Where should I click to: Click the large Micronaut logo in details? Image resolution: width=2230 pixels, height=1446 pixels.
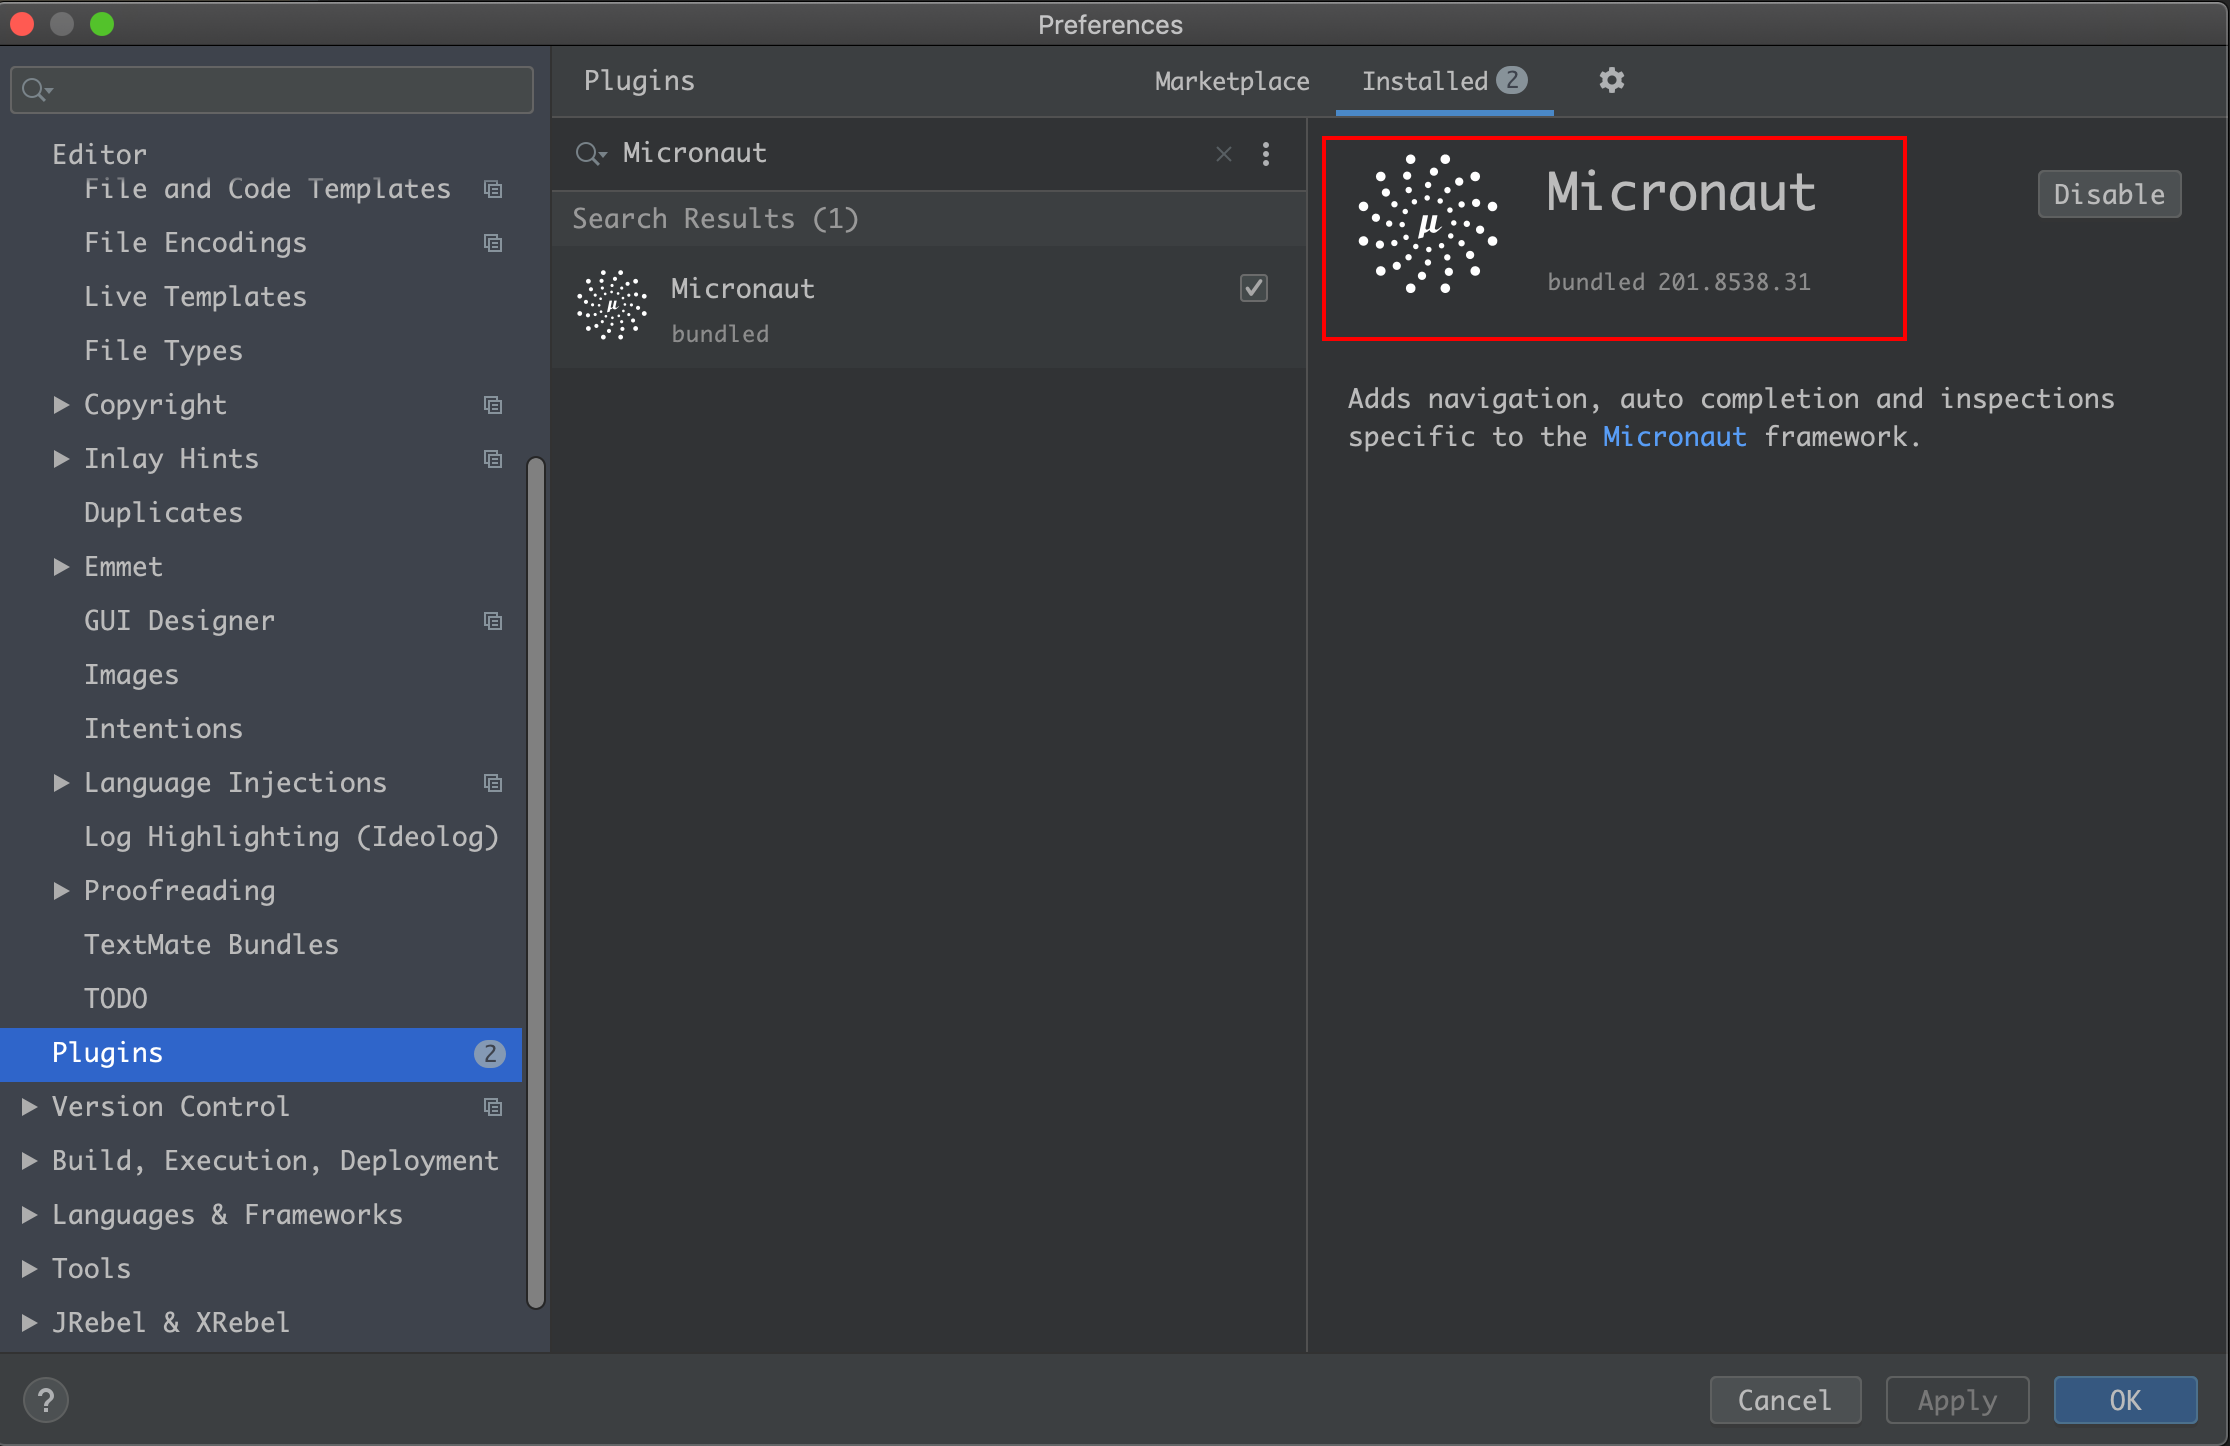1428,224
